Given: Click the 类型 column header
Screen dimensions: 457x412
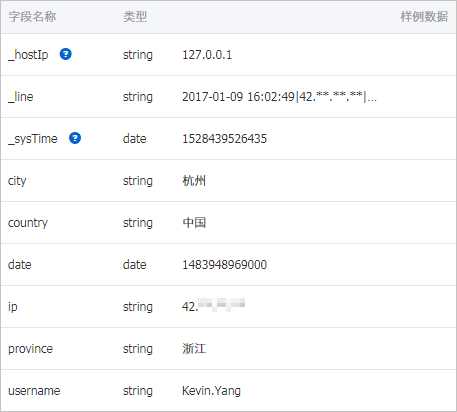Looking at the screenshot, I should tap(135, 16).
